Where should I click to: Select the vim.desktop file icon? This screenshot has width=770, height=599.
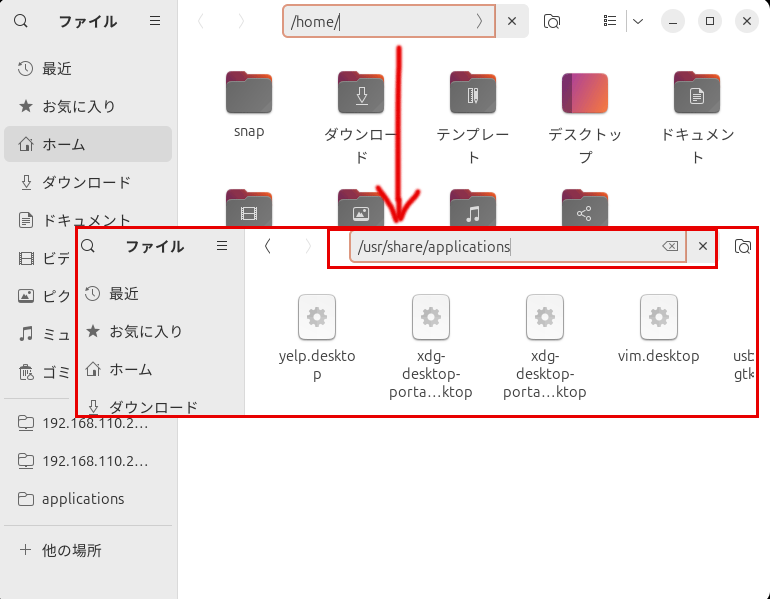coord(658,318)
